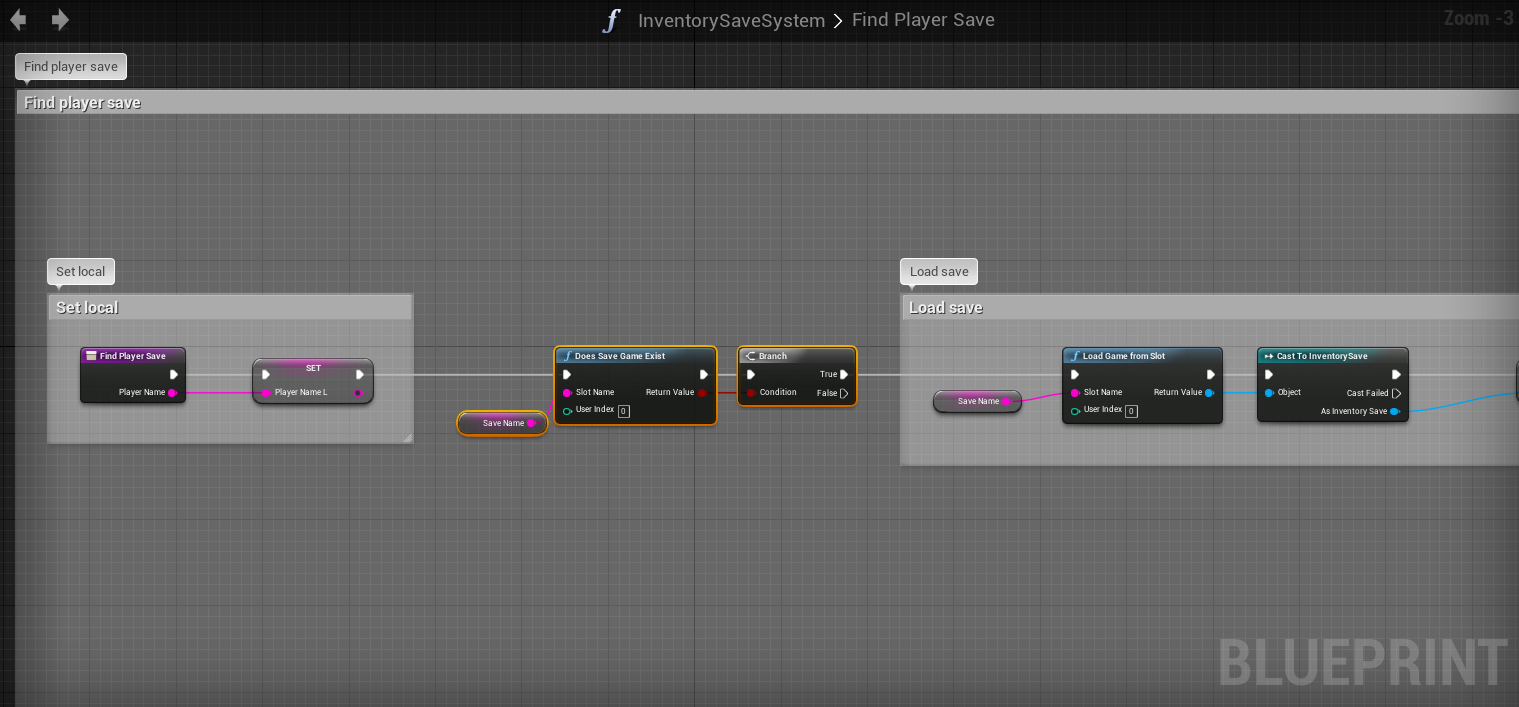Select Save Name variable node in Load save
Viewport: 1519px width, 707px height.
(x=978, y=401)
